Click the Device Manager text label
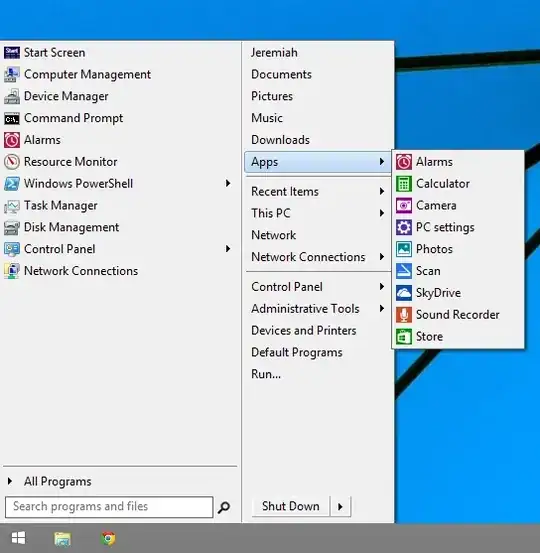This screenshot has width=540, height=553. [x=66, y=96]
